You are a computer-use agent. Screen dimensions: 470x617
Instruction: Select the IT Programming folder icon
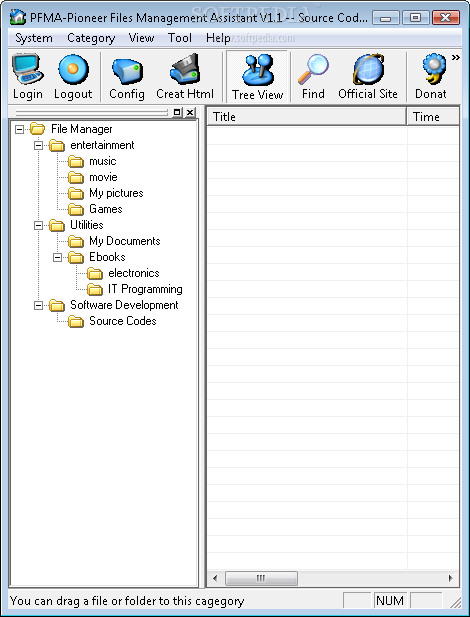[x=95, y=289]
